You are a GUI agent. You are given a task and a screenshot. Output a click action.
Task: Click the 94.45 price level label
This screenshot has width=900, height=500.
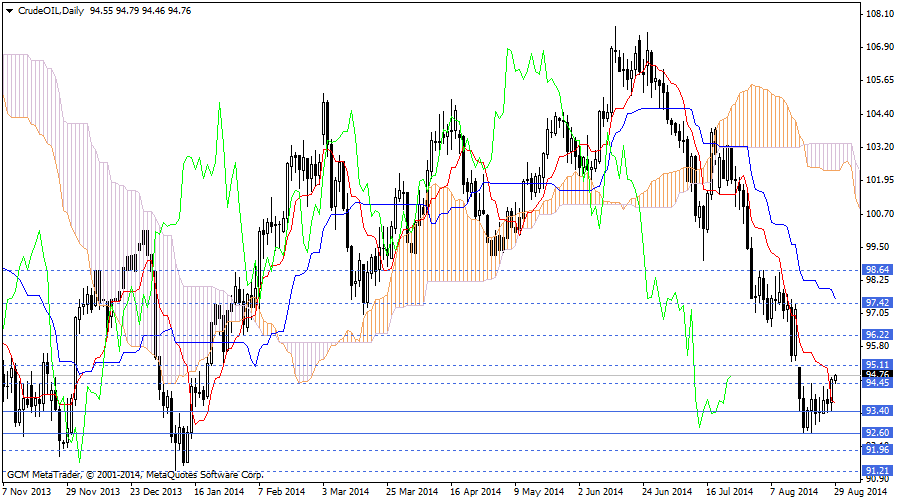(877, 383)
